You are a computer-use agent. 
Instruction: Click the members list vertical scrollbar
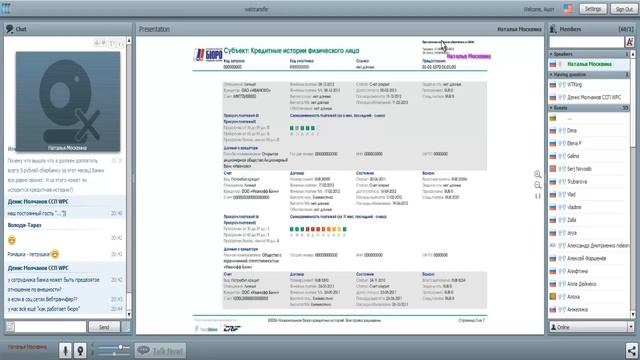click(x=633, y=184)
